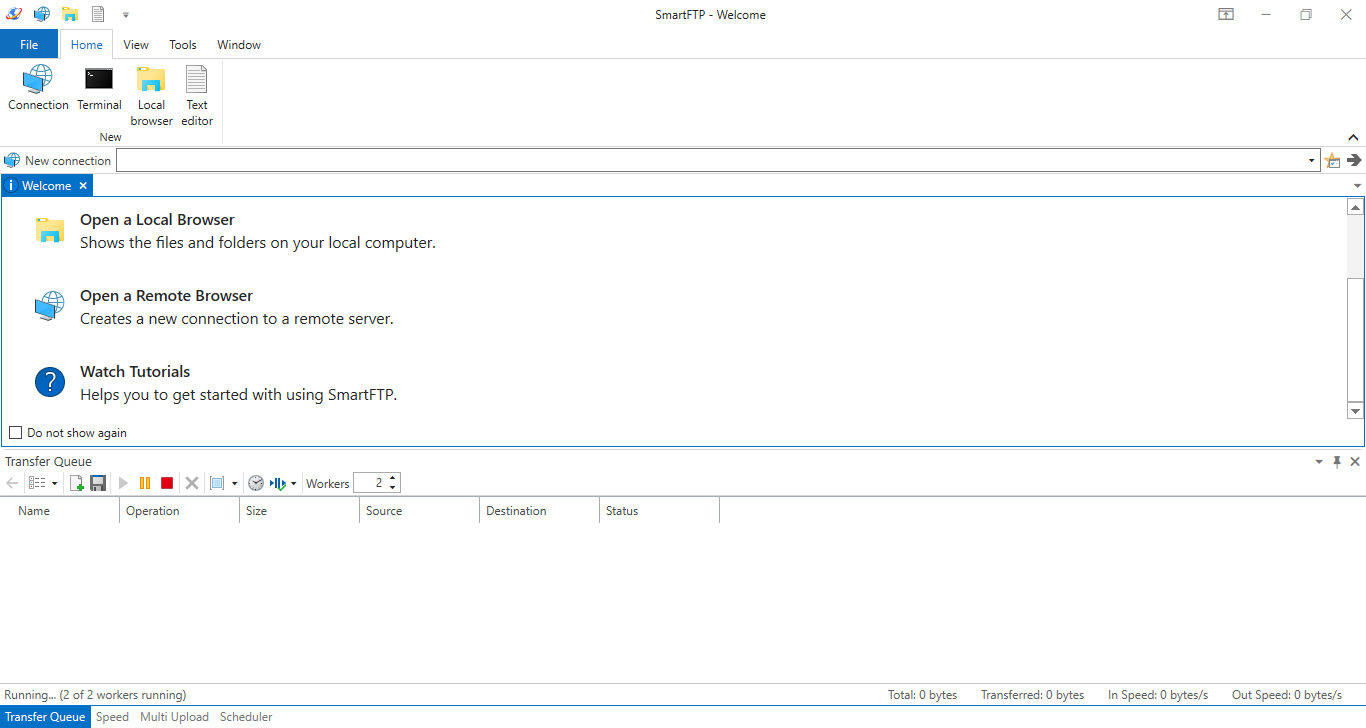Launch Local browser from the ribbon

point(151,96)
